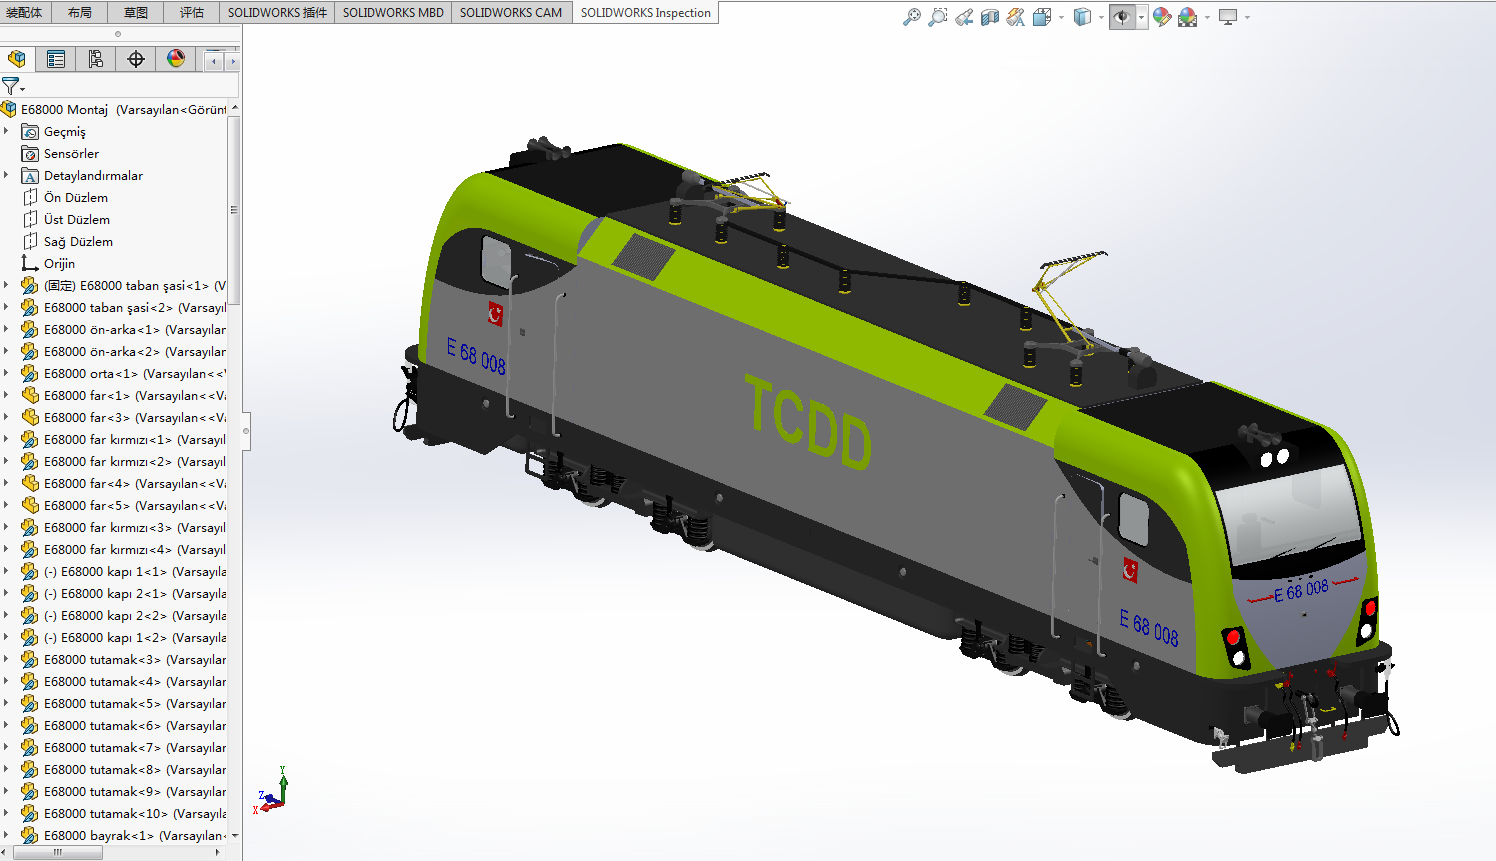This screenshot has width=1496, height=861.
Task: Click the manager tabs scroll-right arrow
Action: click(x=233, y=61)
